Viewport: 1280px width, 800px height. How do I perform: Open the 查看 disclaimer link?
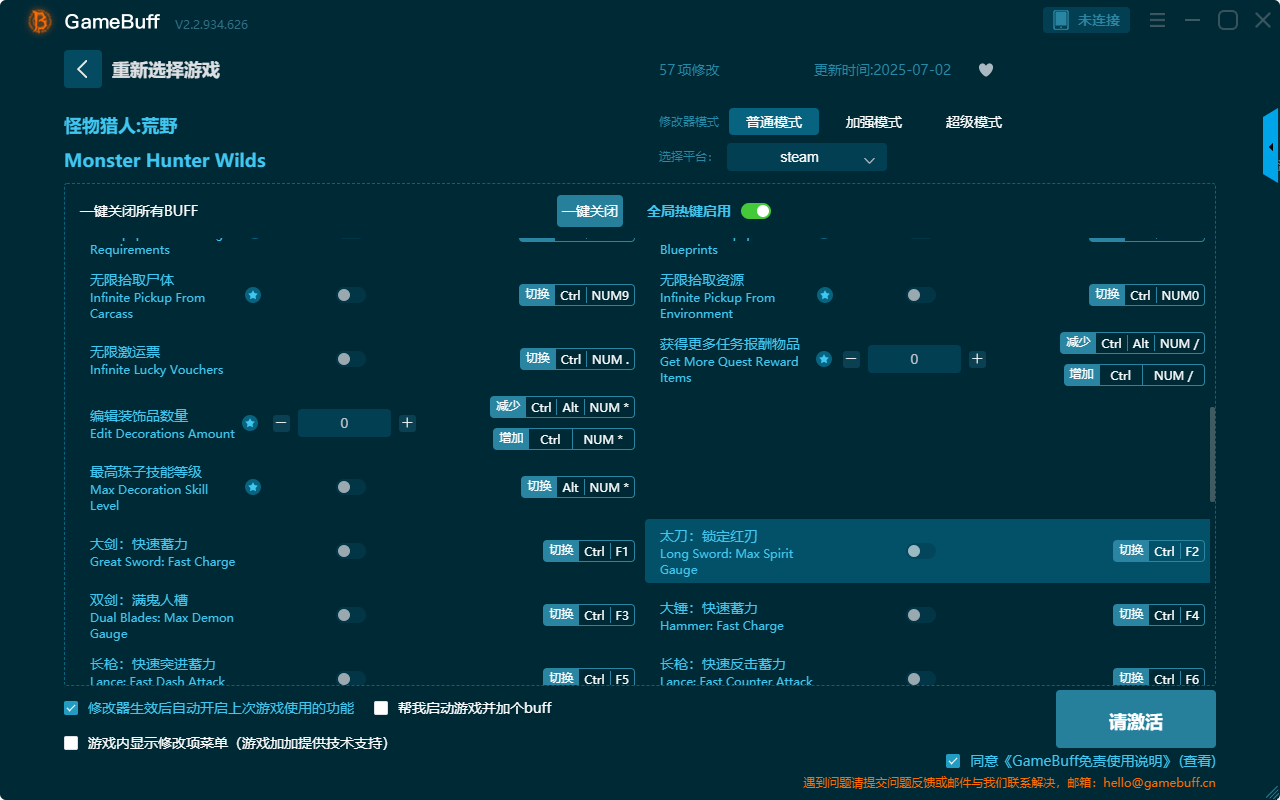coord(1197,761)
